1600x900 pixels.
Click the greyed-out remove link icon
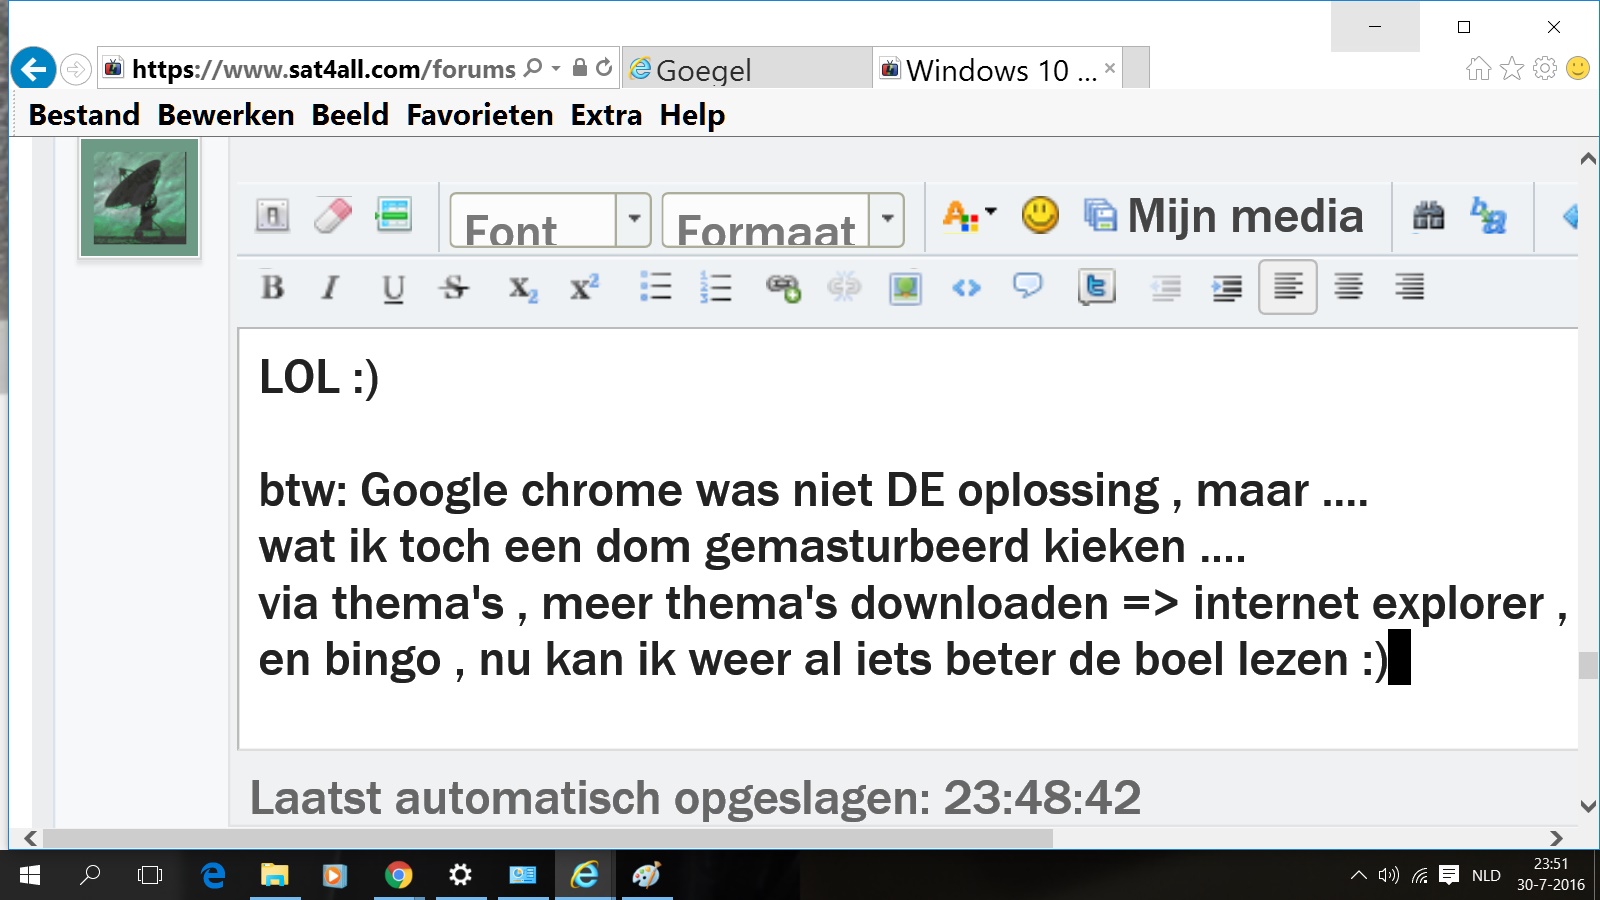844,288
